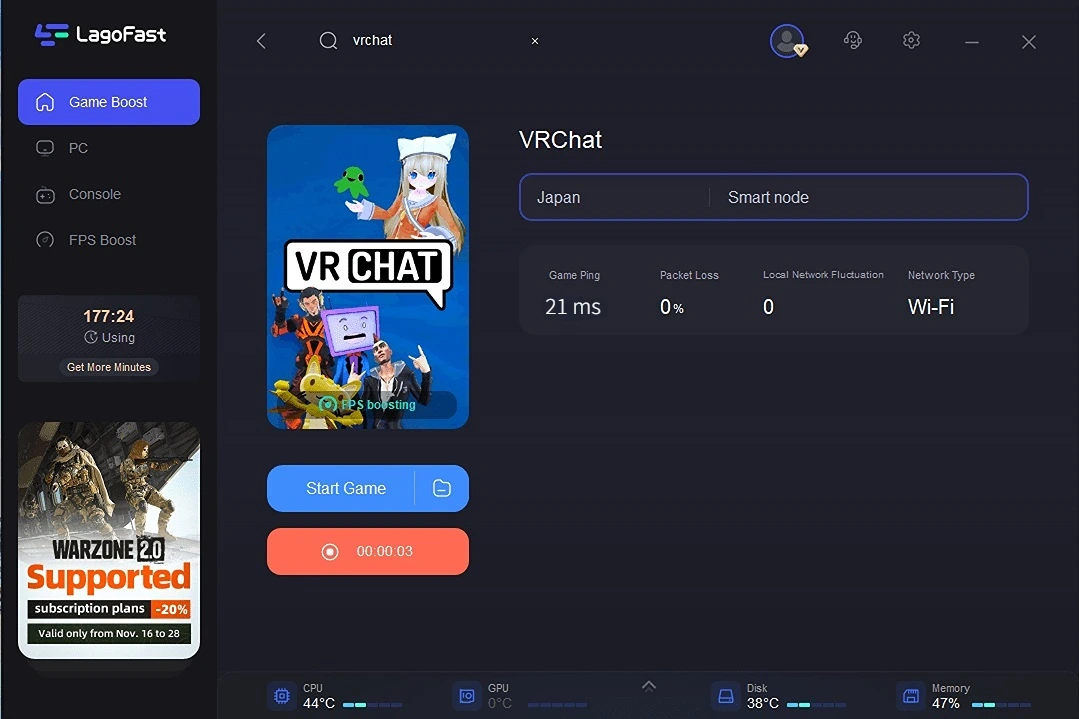Click the CPU 44°C temperature reading
Screen dimensions: 1079x719
coord(319,703)
